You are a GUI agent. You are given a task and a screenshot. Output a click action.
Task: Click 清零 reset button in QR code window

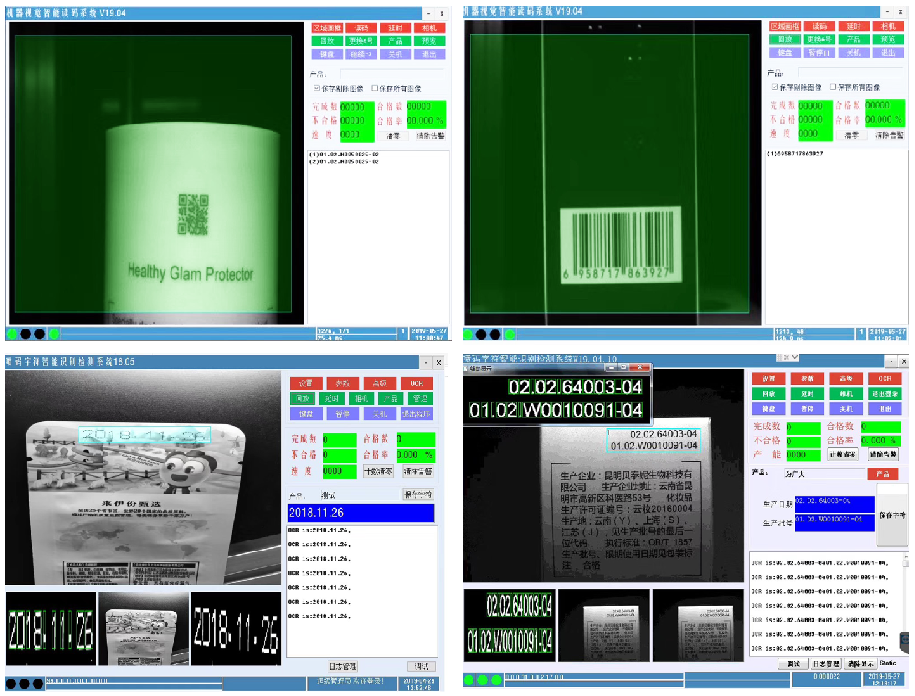click(392, 134)
